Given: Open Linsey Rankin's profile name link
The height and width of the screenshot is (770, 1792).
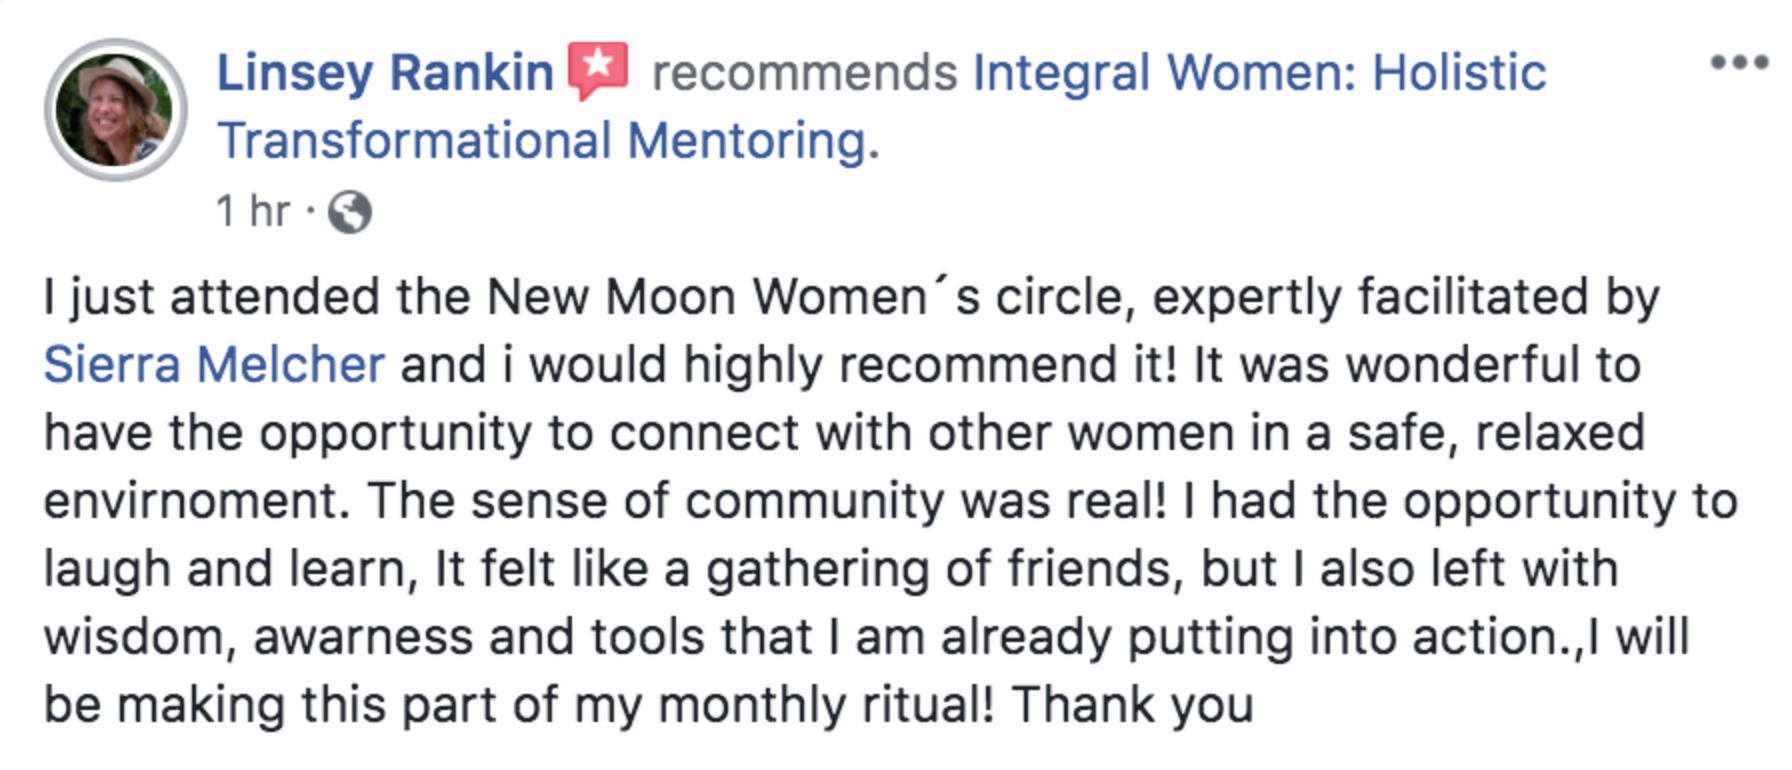Looking at the screenshot, I should click(385, 73).
